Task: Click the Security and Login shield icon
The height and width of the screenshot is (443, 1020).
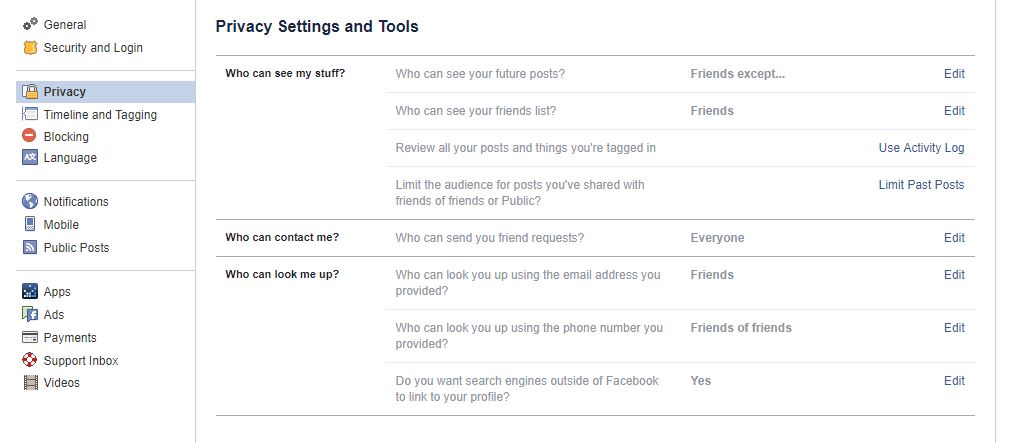Action: tap(30, 47)
